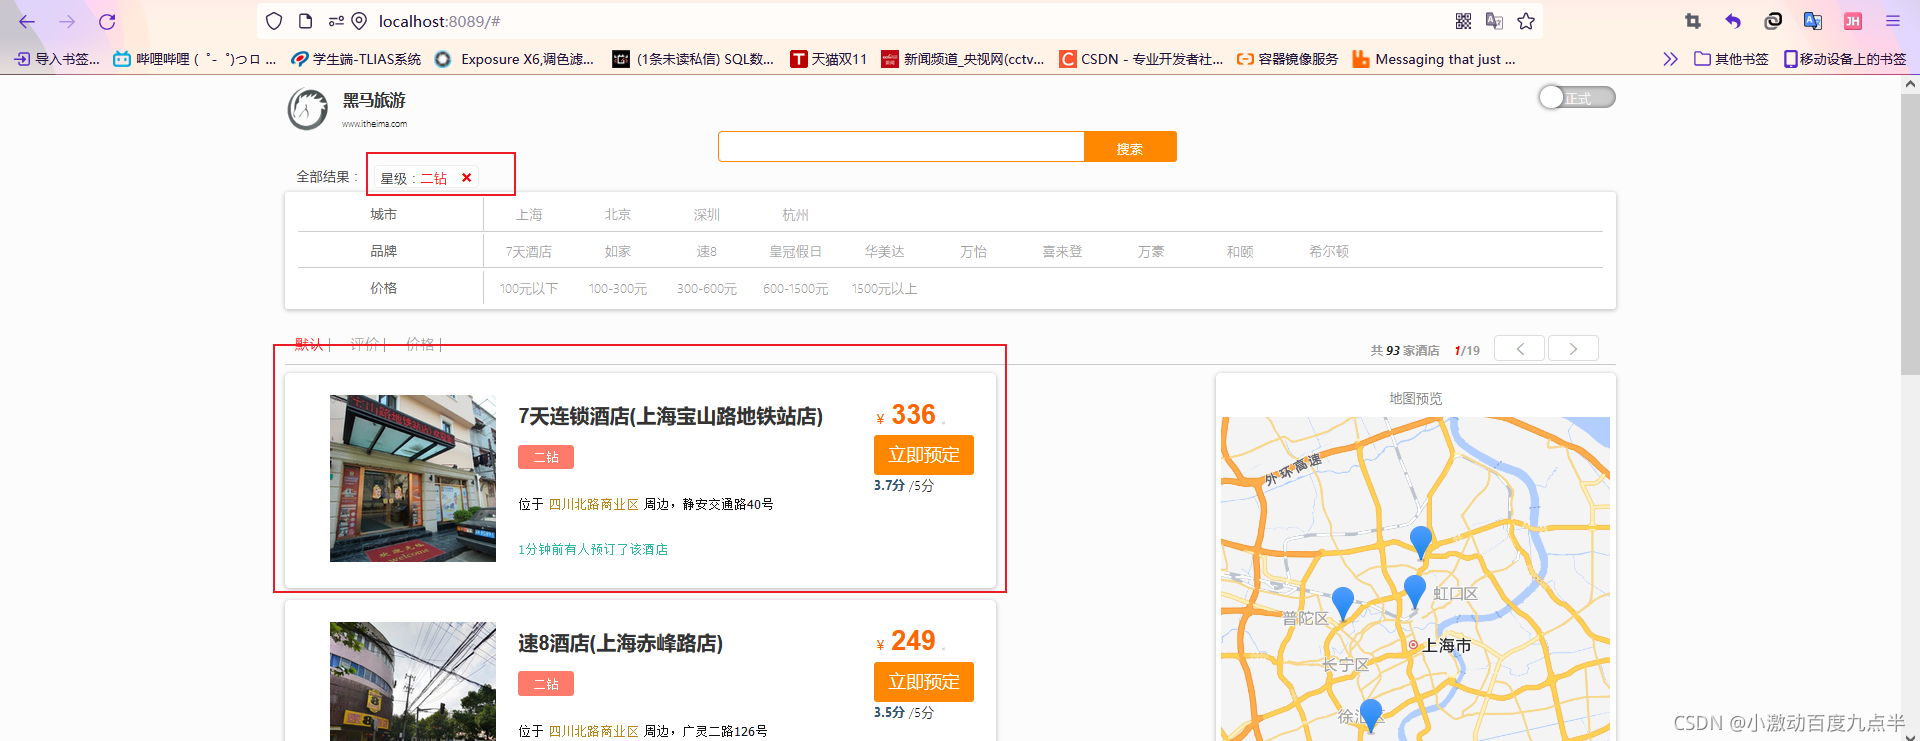Click the 7天连锁酒店 hotel photo
Image resolution: width=1920 pixels, height=741 pixels.
(413, 478)
